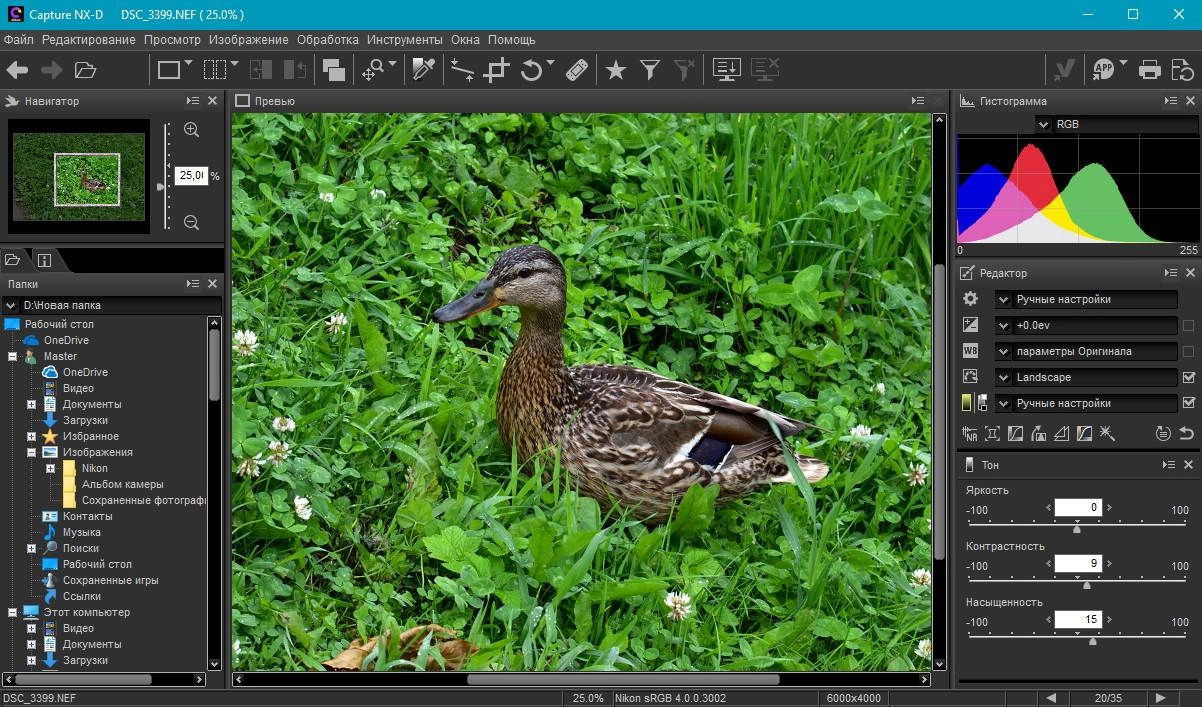Viewport: 1202px width, 707px height.
Task: Click the Picture Control icon beside Landscape
Action: click(970, 377)
